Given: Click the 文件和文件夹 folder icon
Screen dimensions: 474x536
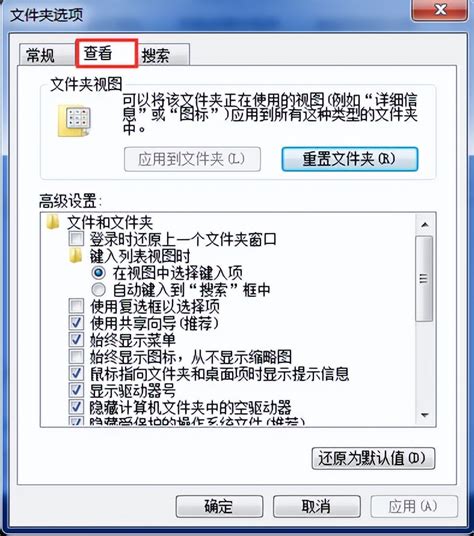Looking at the screenshot, I should 53,222.
